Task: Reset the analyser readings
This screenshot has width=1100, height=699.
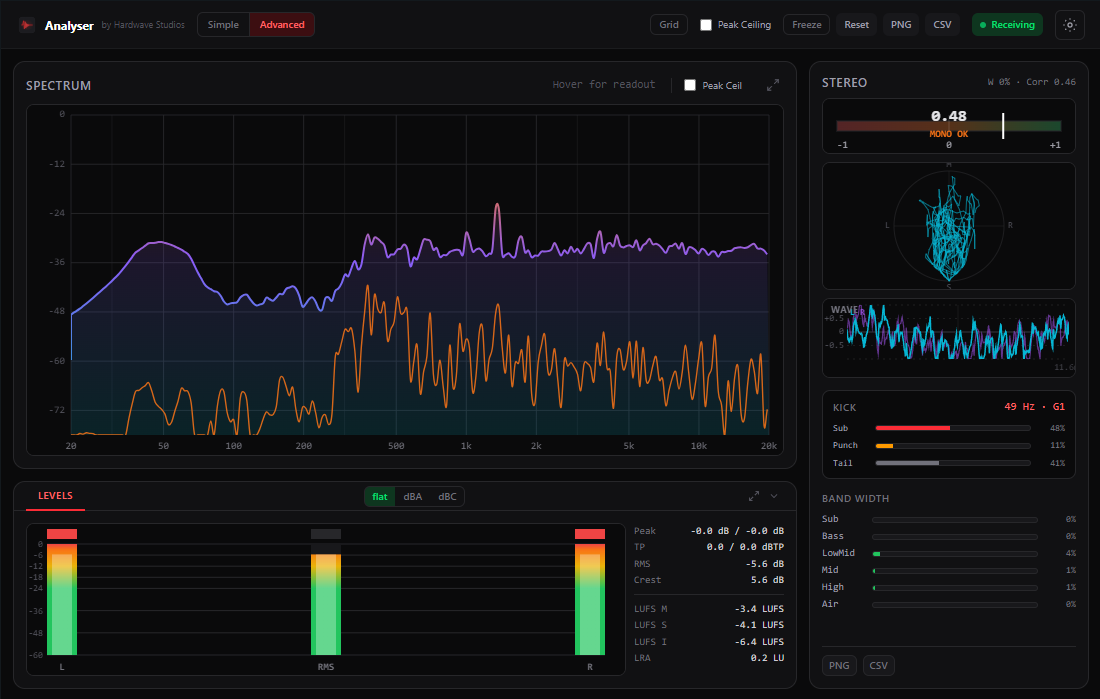Action: [856, 25]
